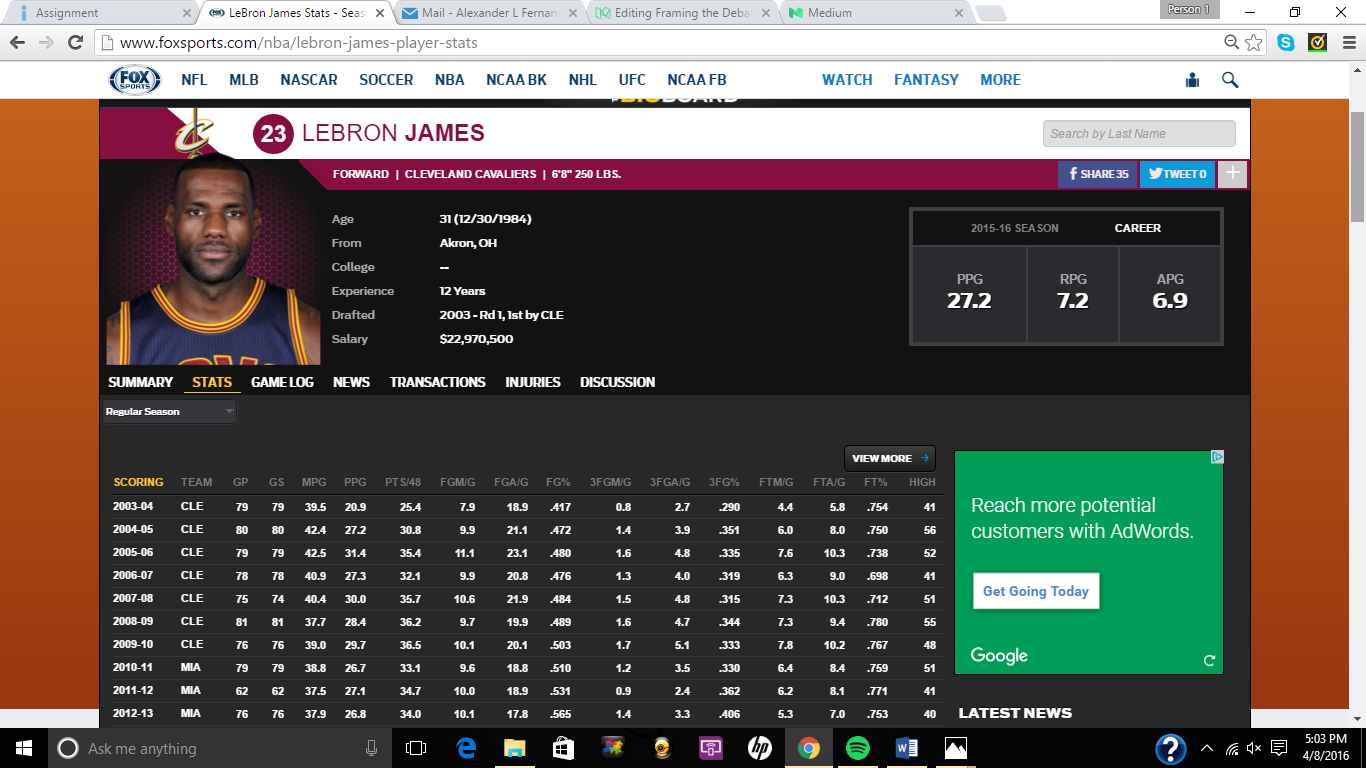Image resolution: width=1366 pixels, height=768 pixels.
Task: Click the Cleveland Cavaliers team logo
Action: point(194,134)
